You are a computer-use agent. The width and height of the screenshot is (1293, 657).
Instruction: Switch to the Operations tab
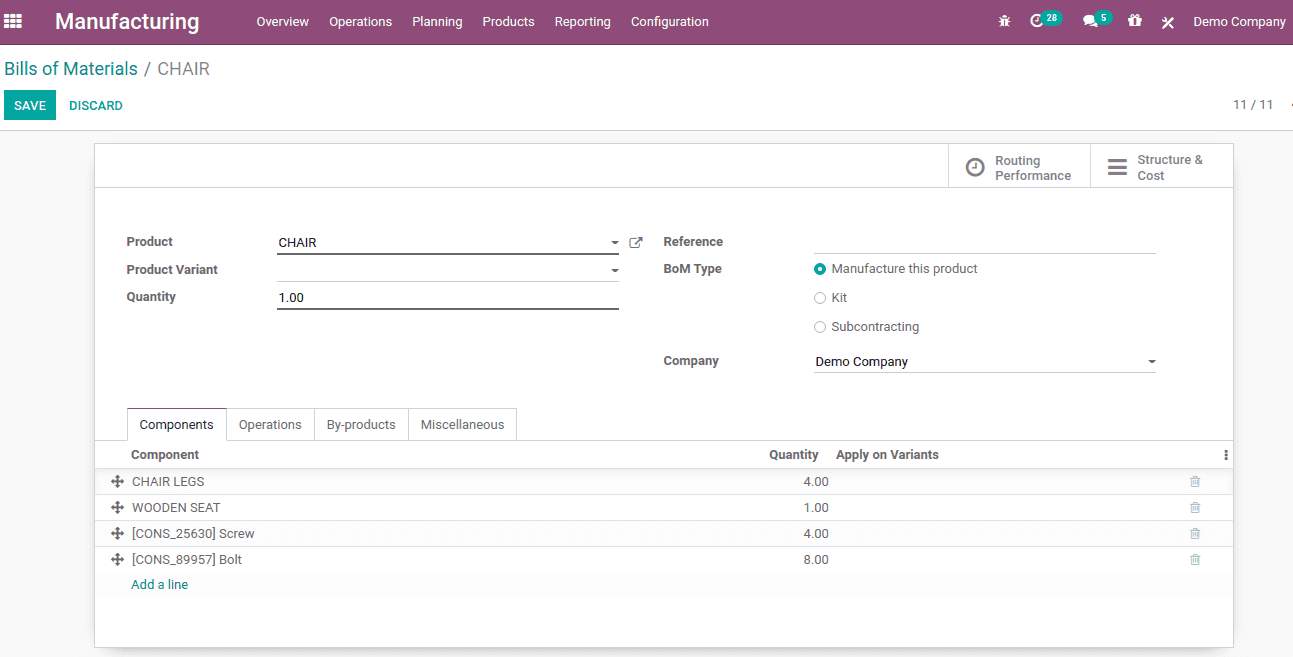[x=270, y=425]
